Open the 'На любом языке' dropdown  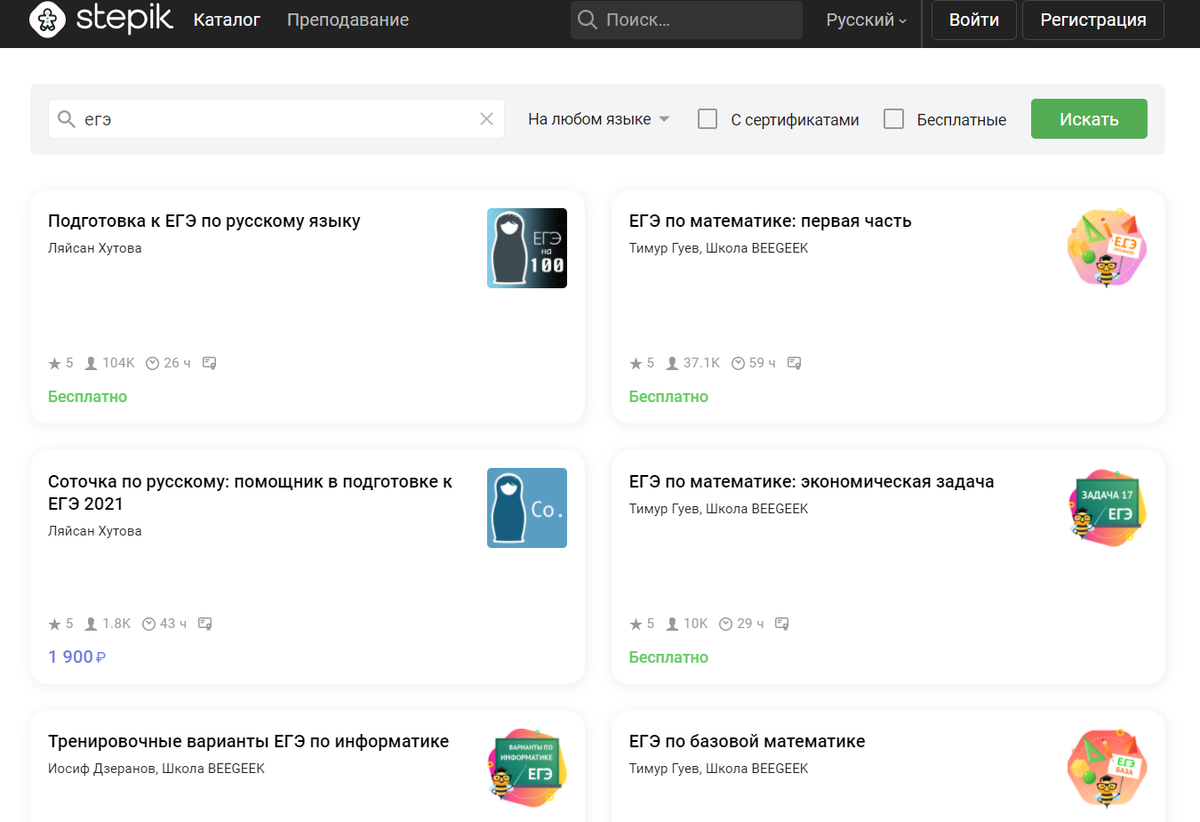click(598, 119)
